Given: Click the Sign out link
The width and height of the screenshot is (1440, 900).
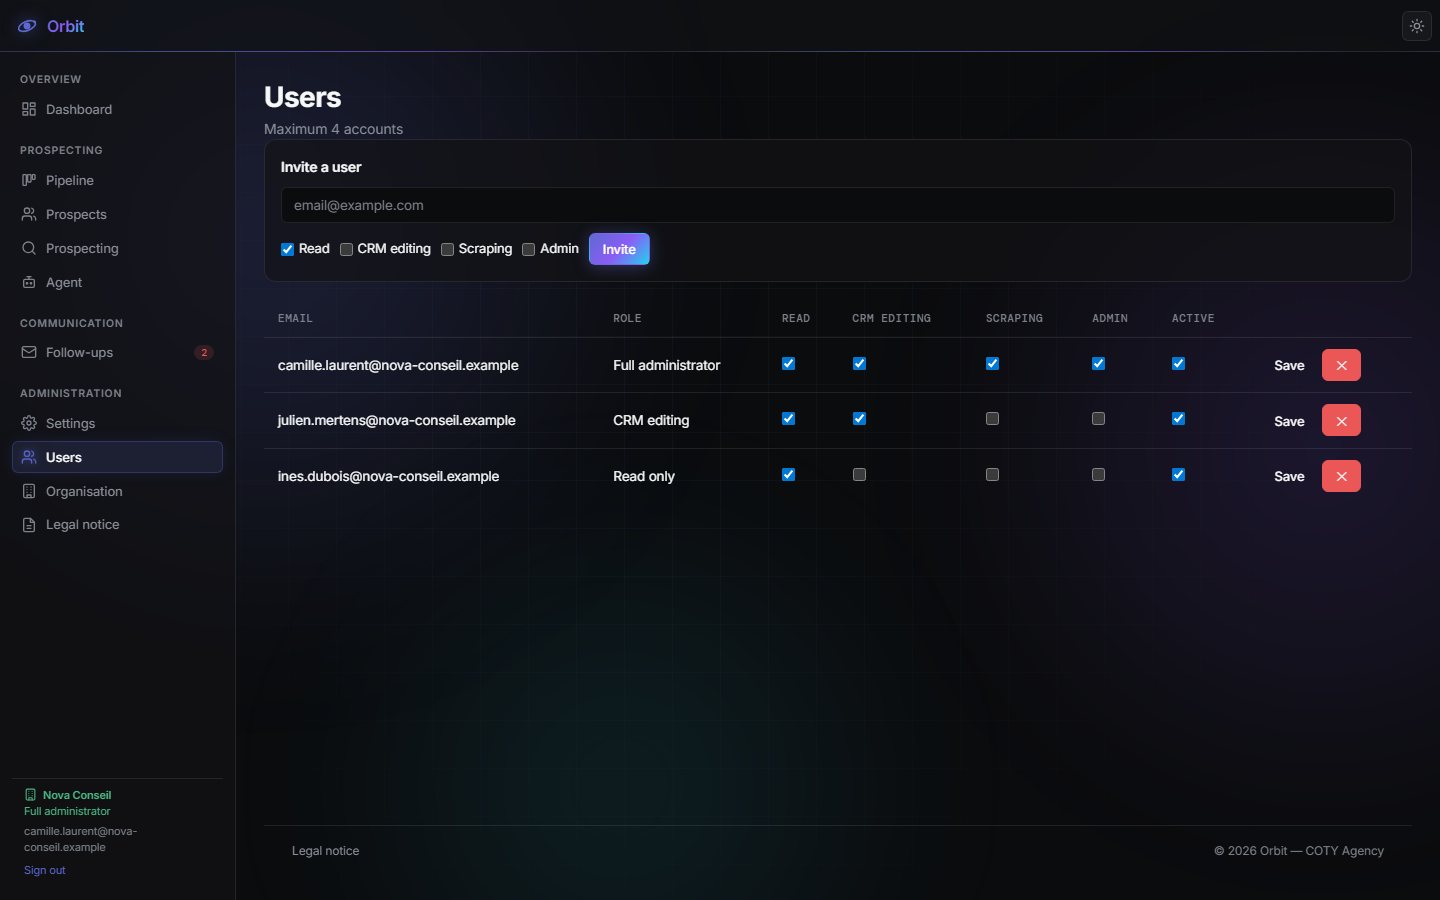Looking at the screenshot, I should 45,870.
